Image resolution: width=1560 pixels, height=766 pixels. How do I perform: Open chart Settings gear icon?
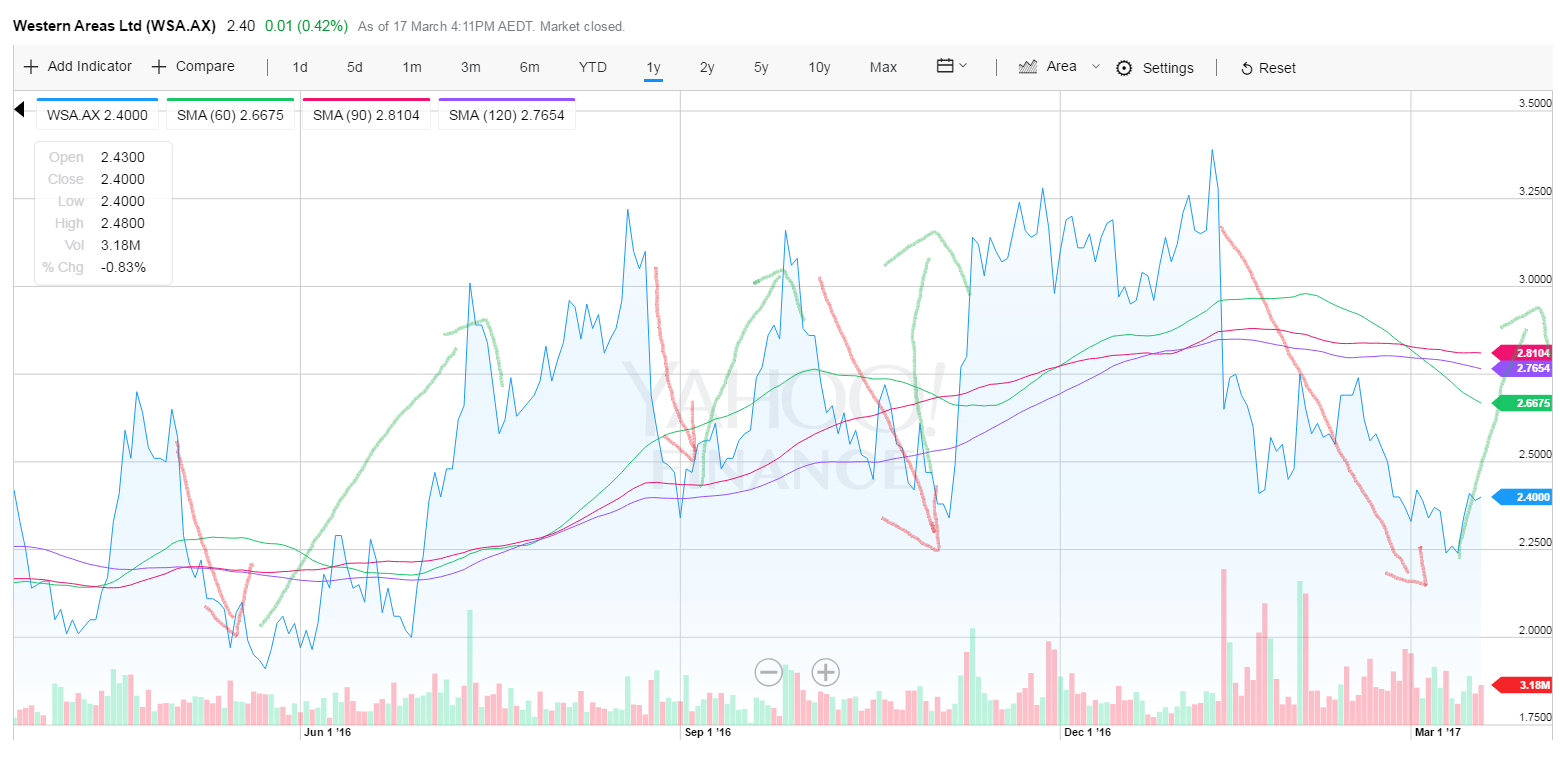pyautogui.click(x=1124, y=68)
